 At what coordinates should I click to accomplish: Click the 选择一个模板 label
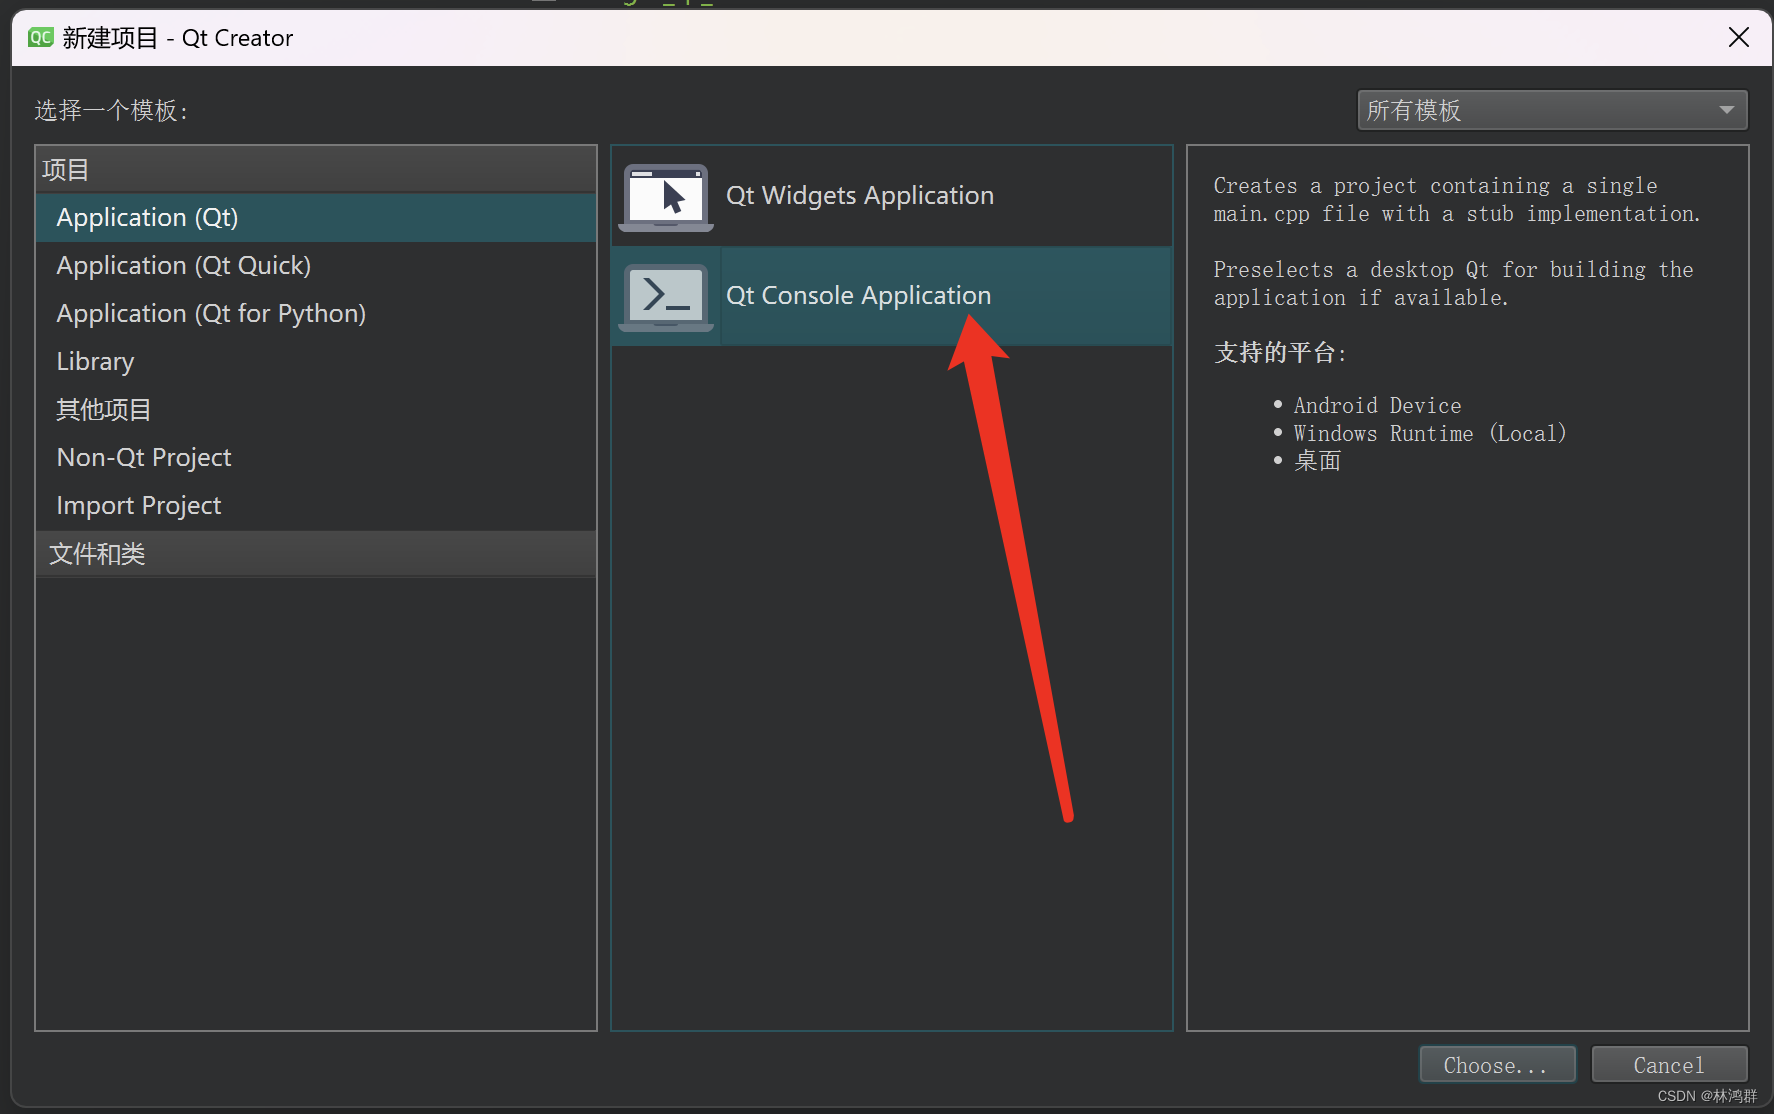point(111,110)
